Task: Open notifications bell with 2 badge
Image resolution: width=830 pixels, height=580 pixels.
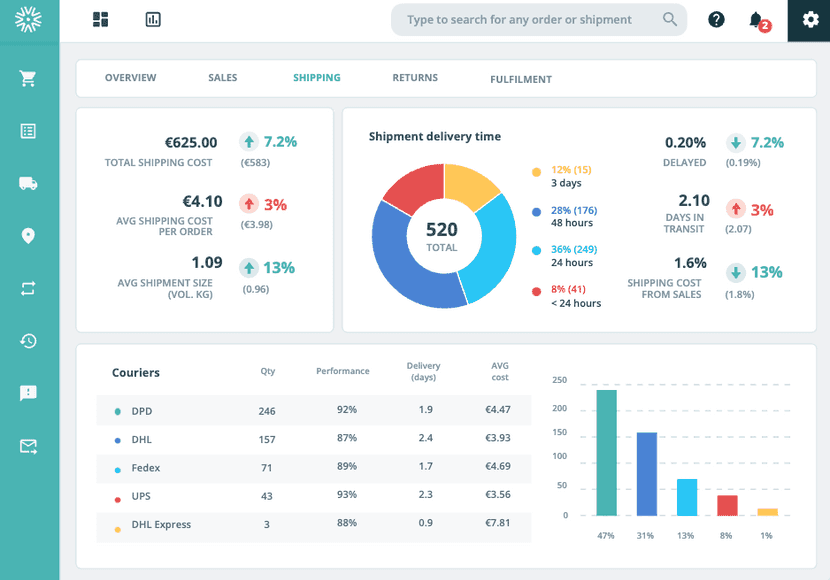Action: coord(757,20)
